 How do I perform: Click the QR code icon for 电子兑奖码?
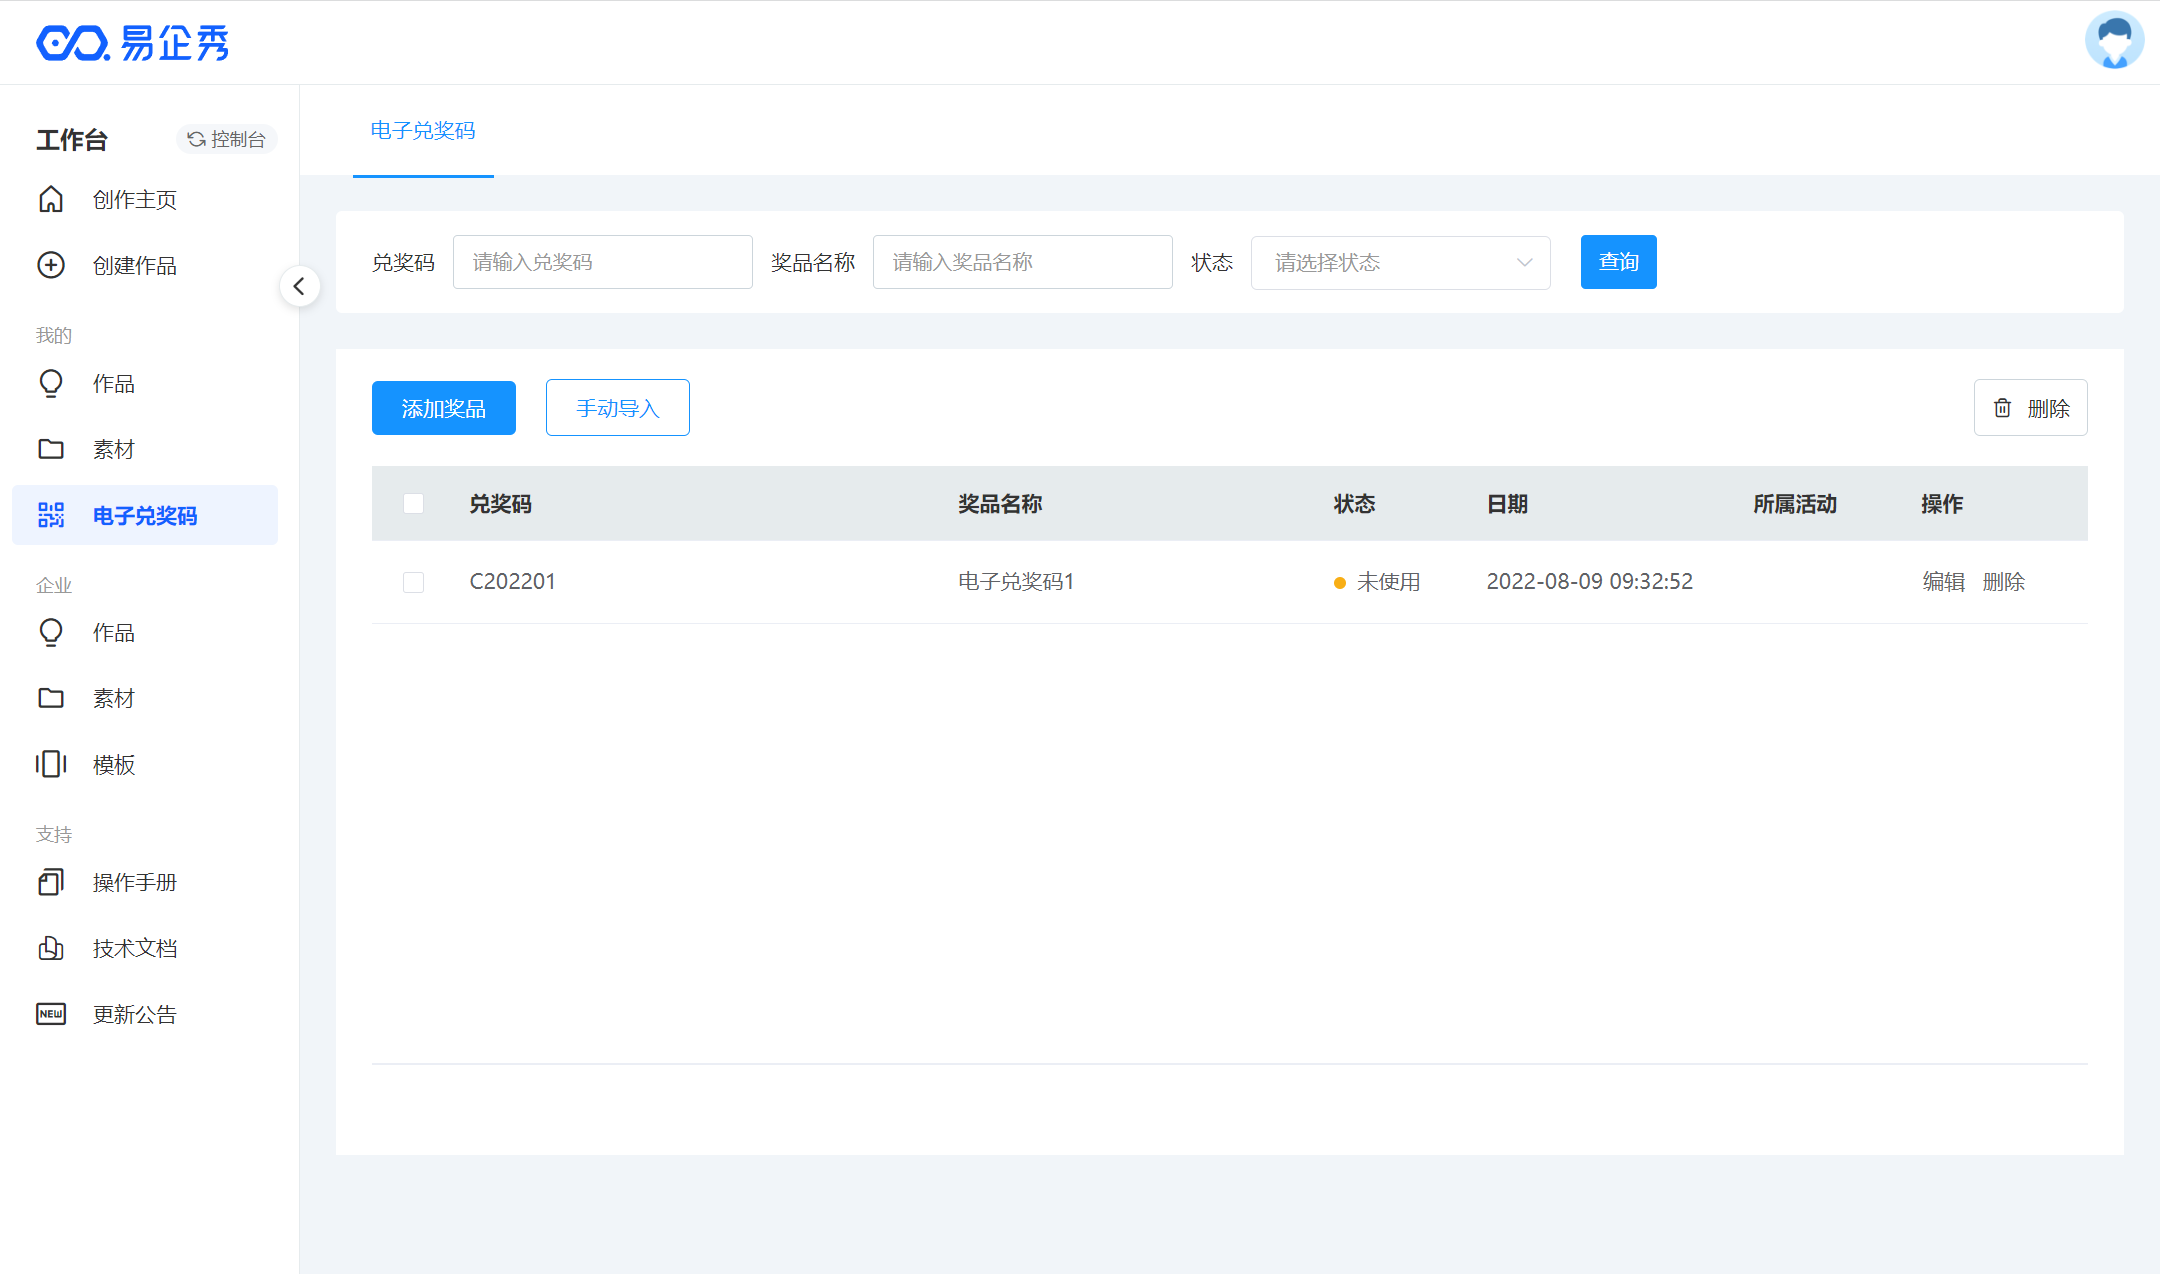coord(51,515)
